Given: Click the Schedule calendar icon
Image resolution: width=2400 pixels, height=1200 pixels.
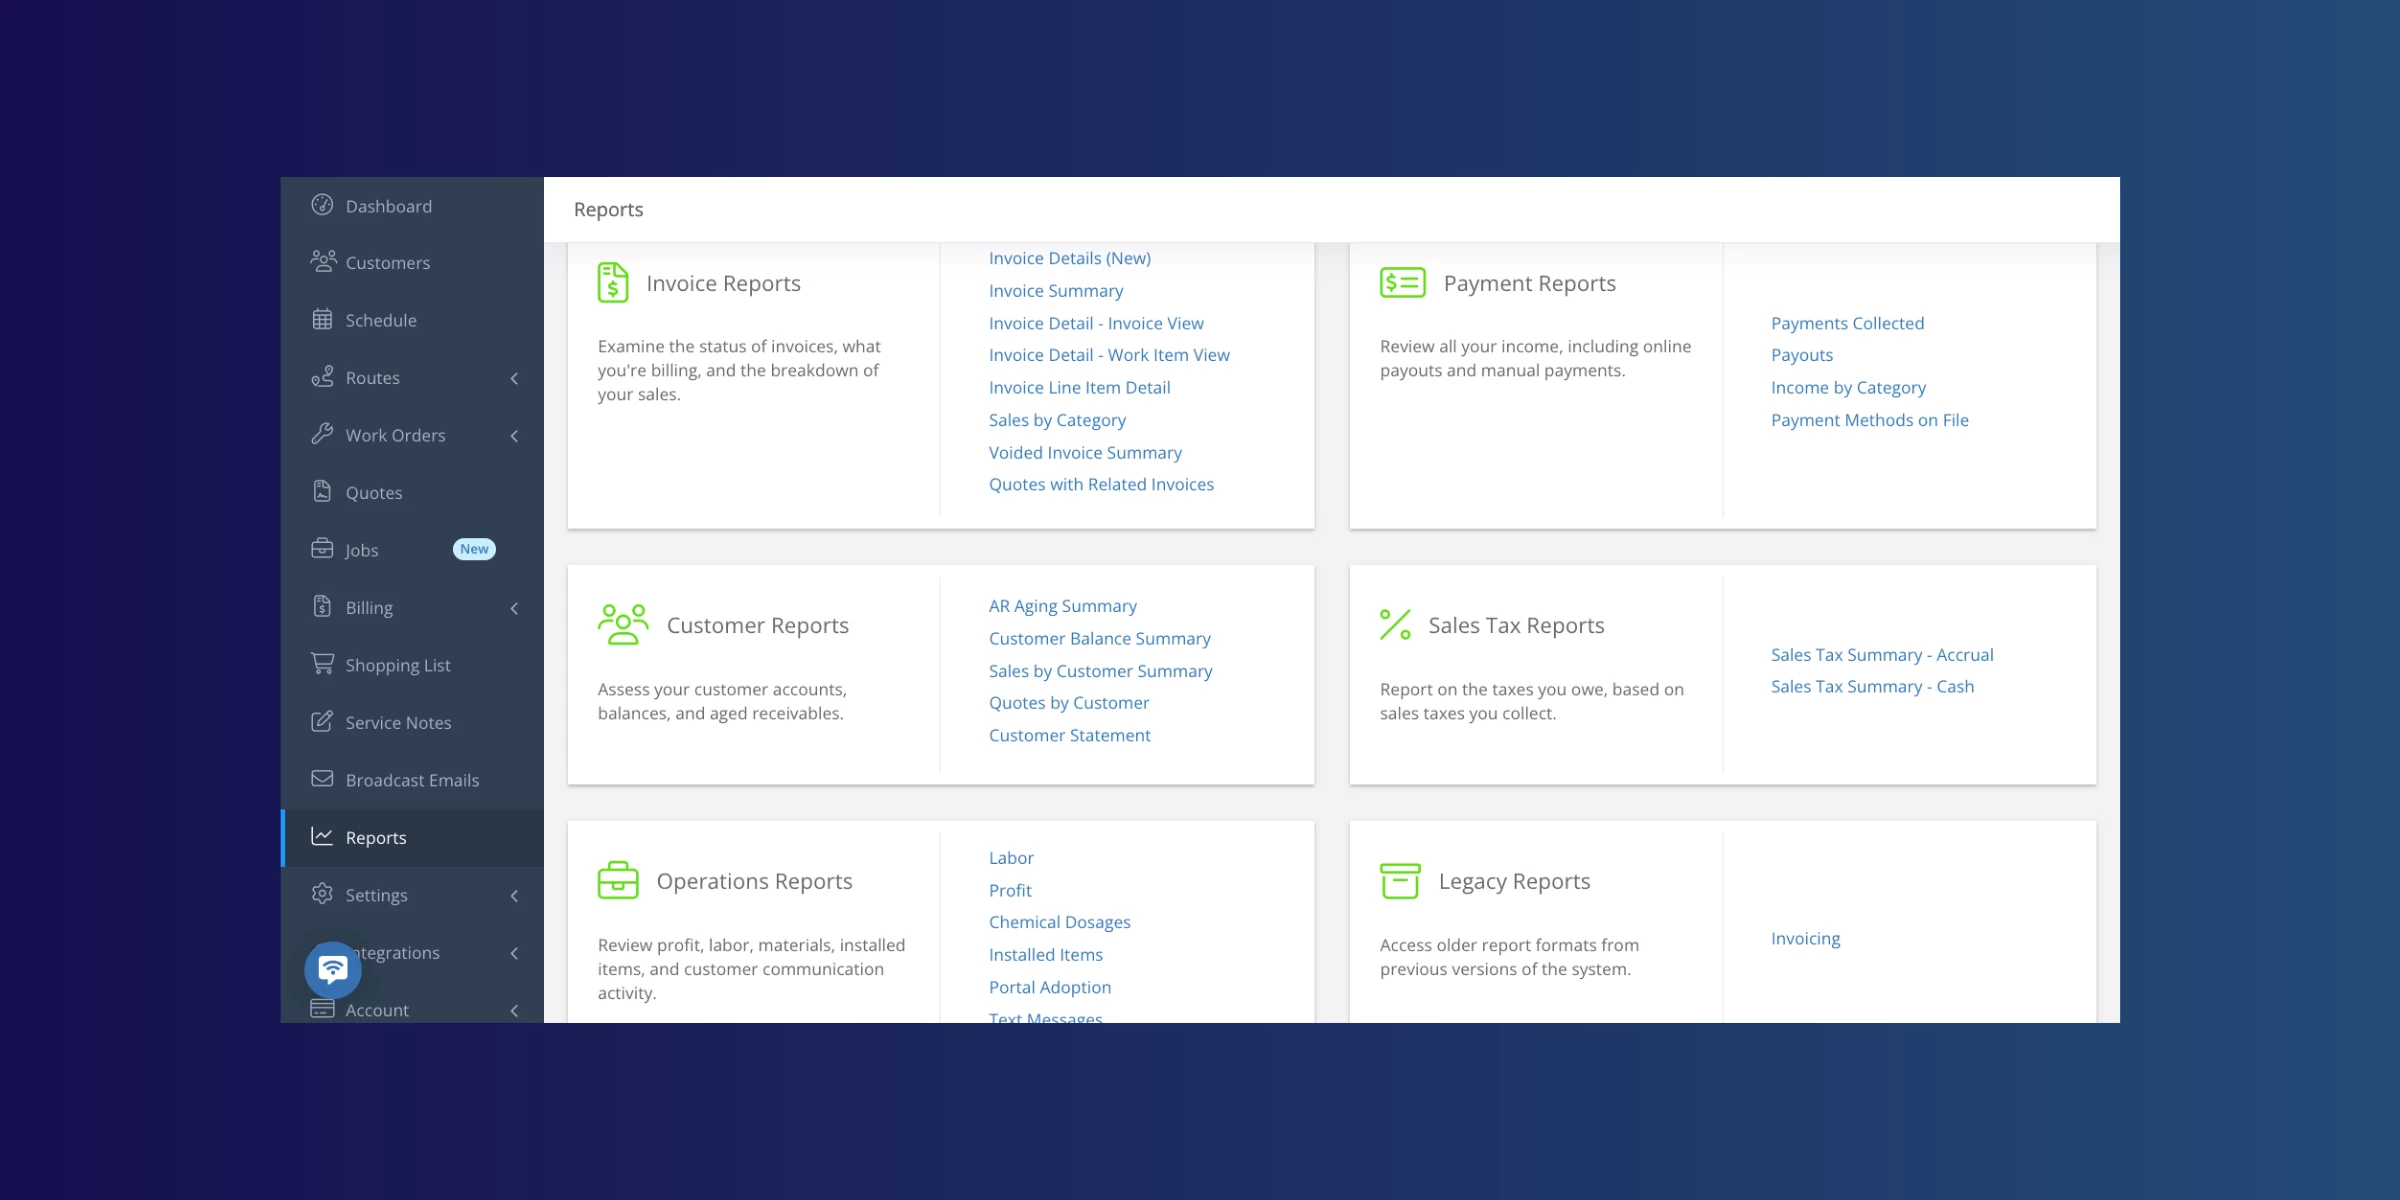Looking at the screenshot, I should [x=322, y=319].
